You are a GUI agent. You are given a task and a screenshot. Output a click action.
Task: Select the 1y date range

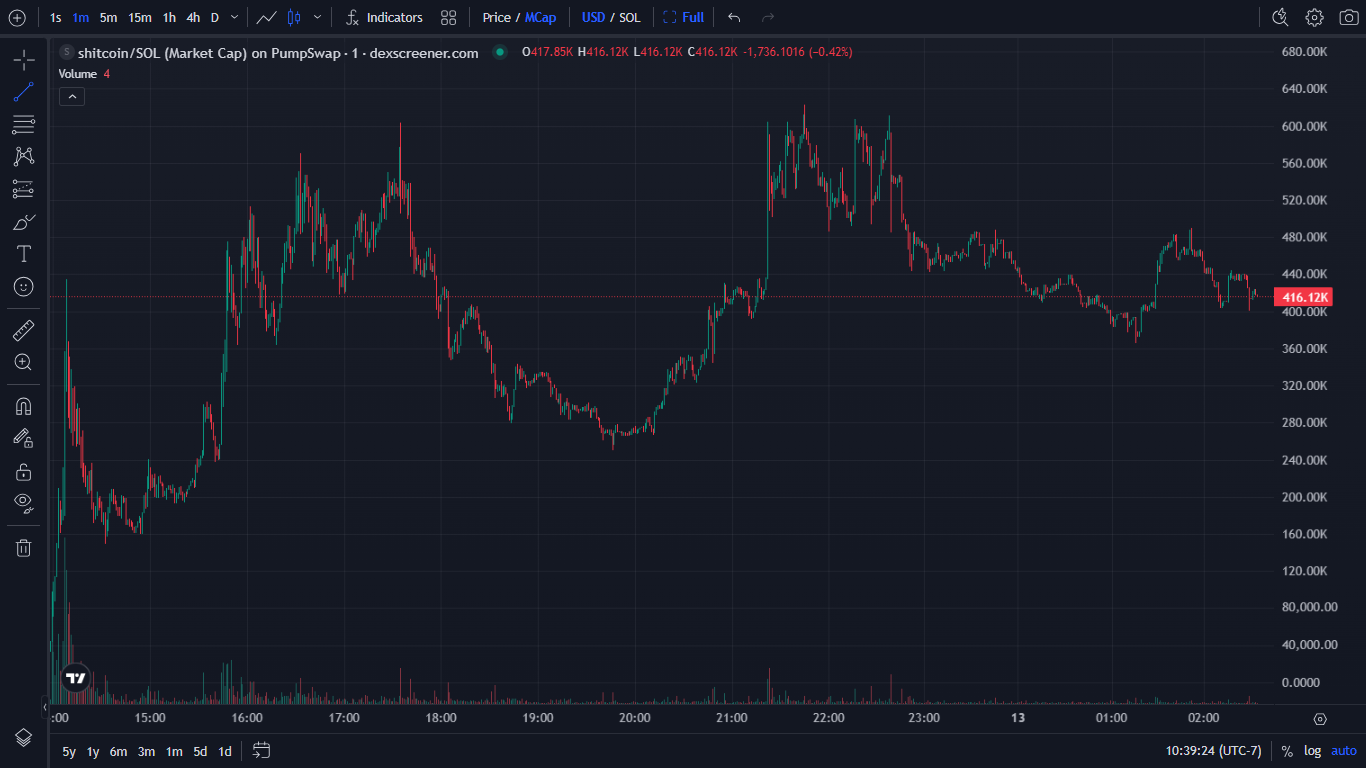click(93, 751)
